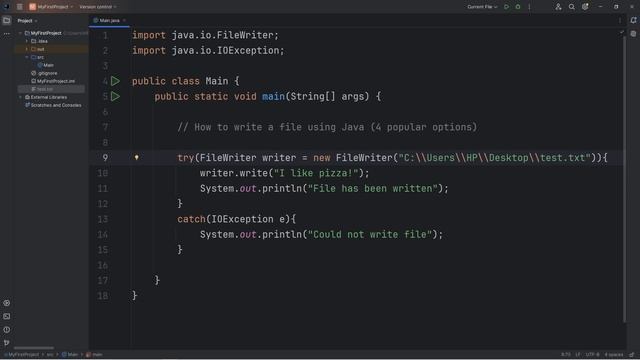Click the test.txt path string on line 9

(494, 158)
